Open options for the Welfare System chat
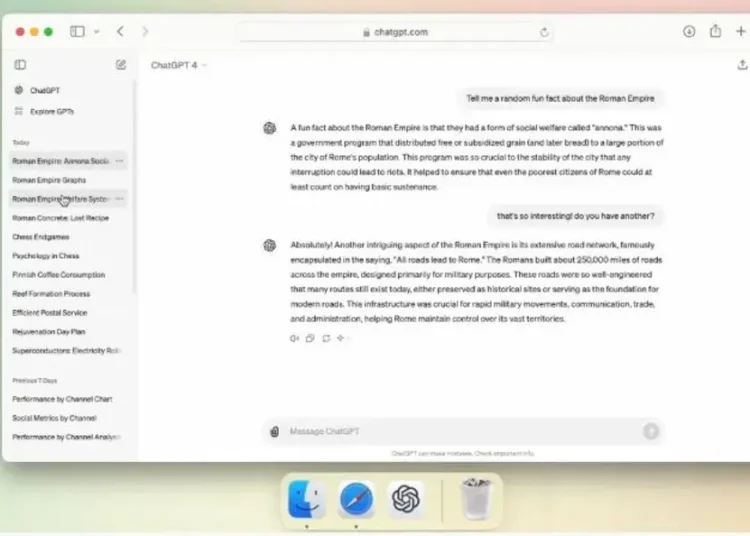 point(120,199)
